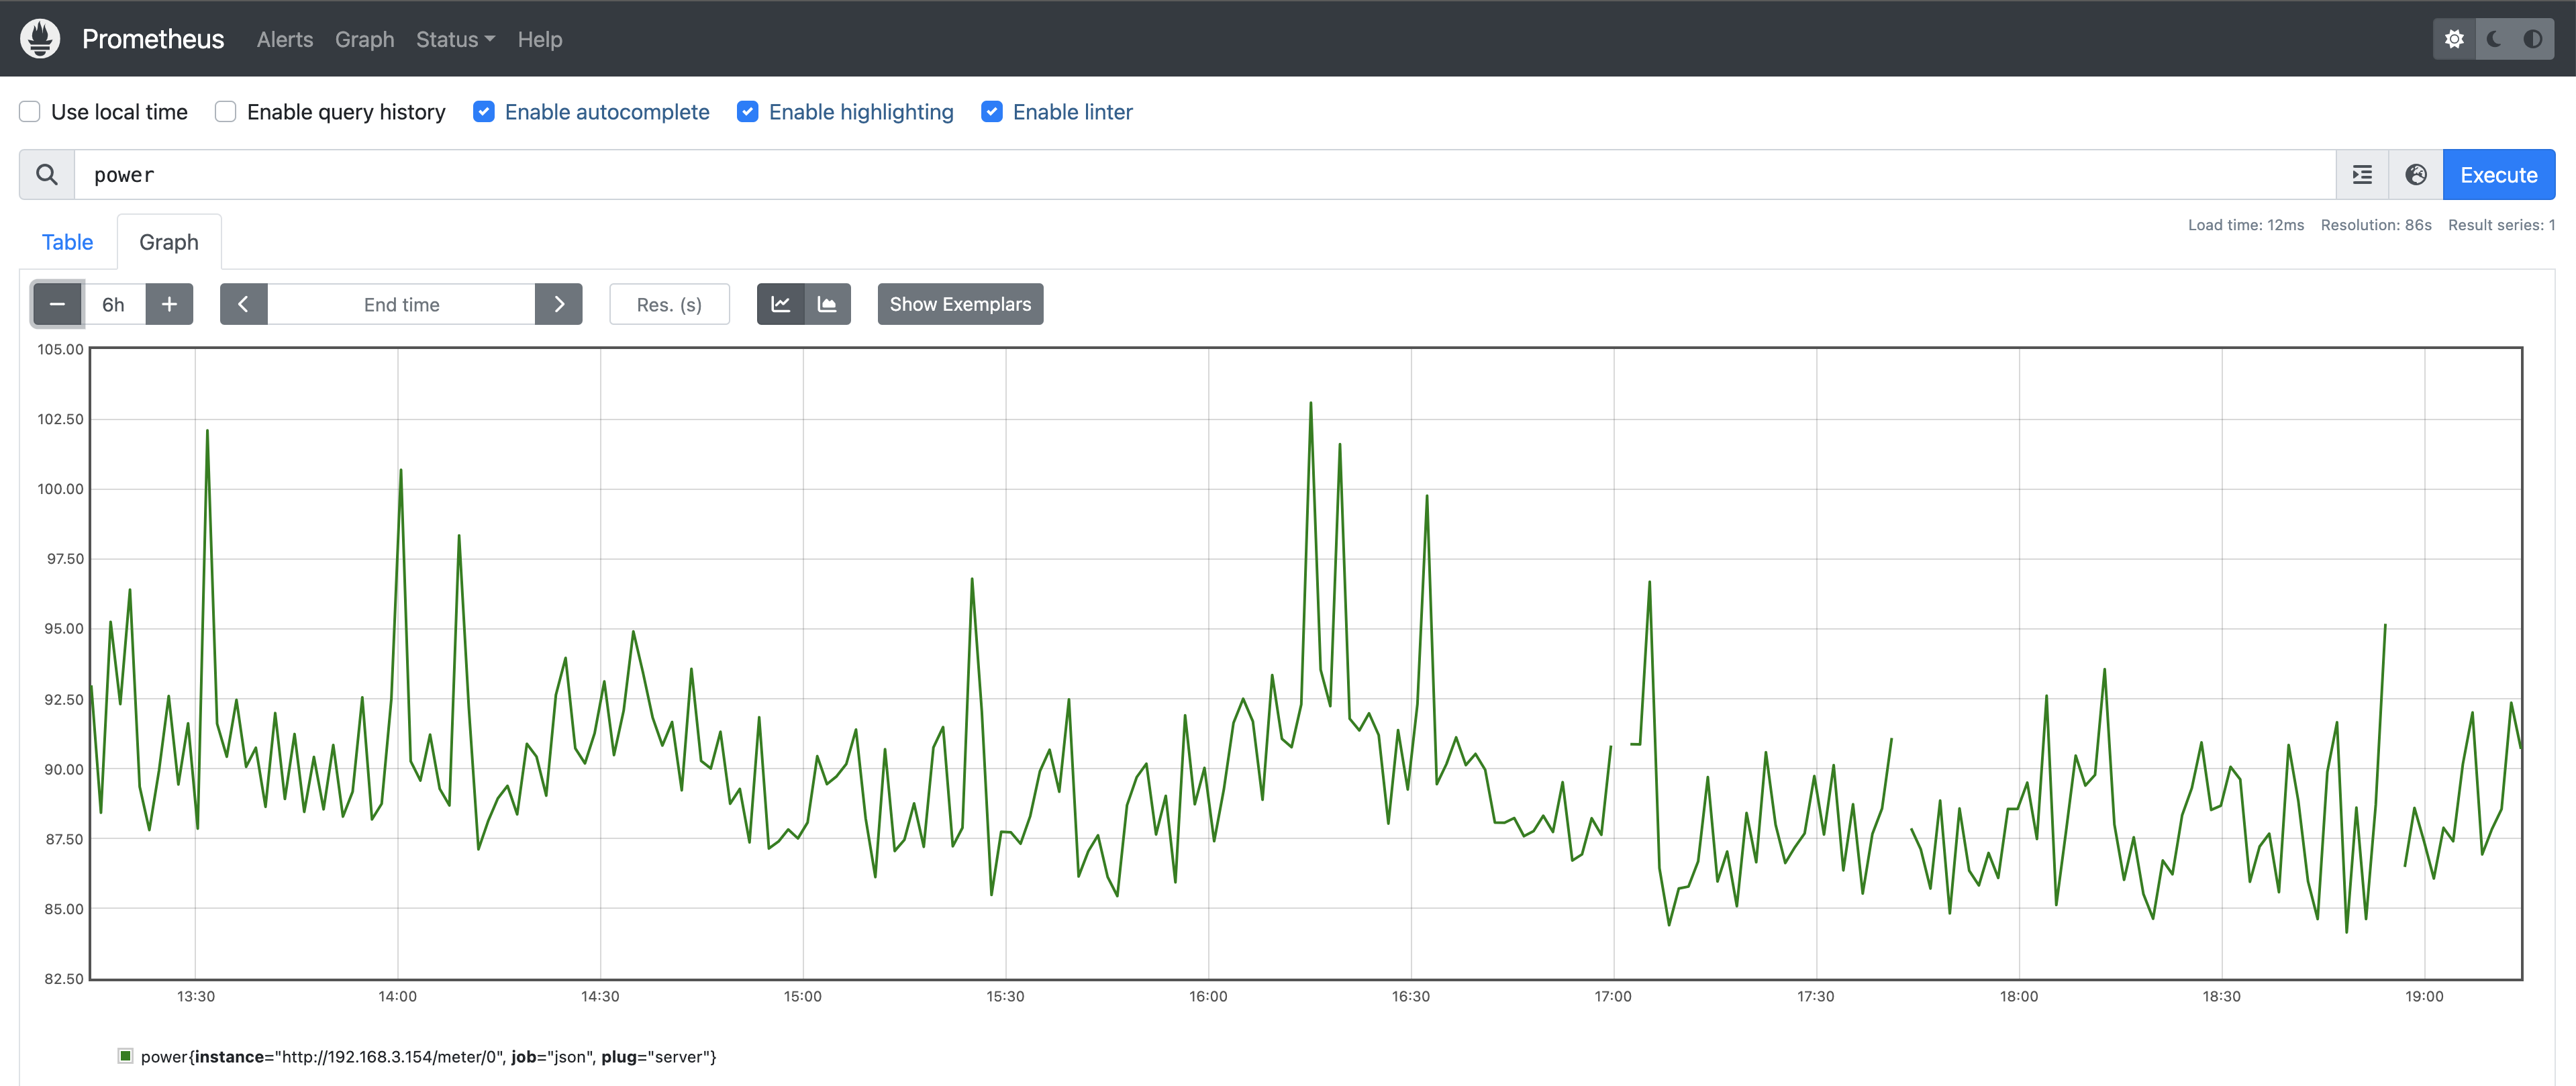Click Show Exemplars button
This screenshot has height=1086, width=2576.
[960, 304]
